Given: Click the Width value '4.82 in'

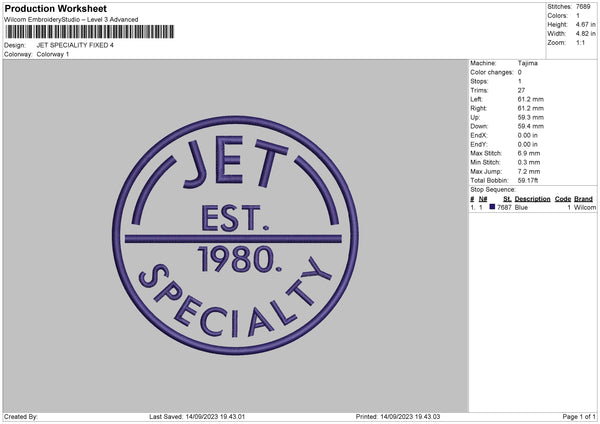Looking at the screenshot, I should click(x=585, y=34).
